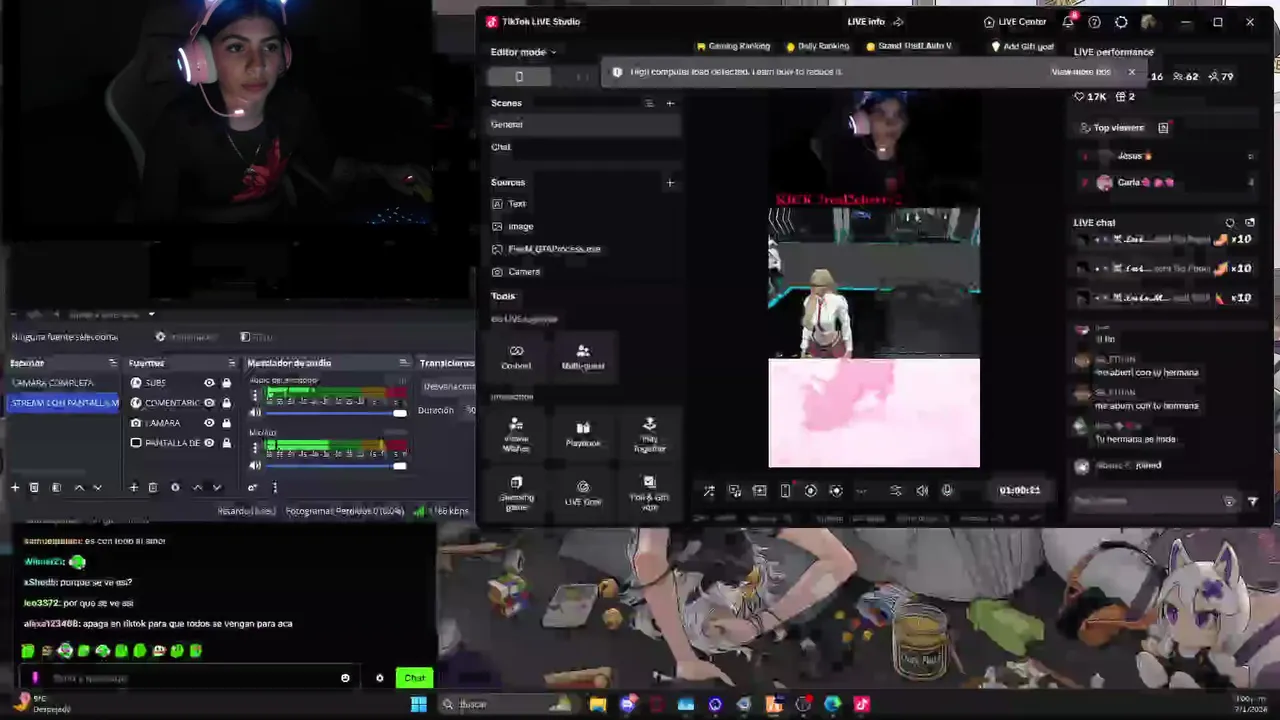Delete the selected OBS scene with the trash icon
The height and width of the screenshot is (720, 1280).
pos(34,488)
